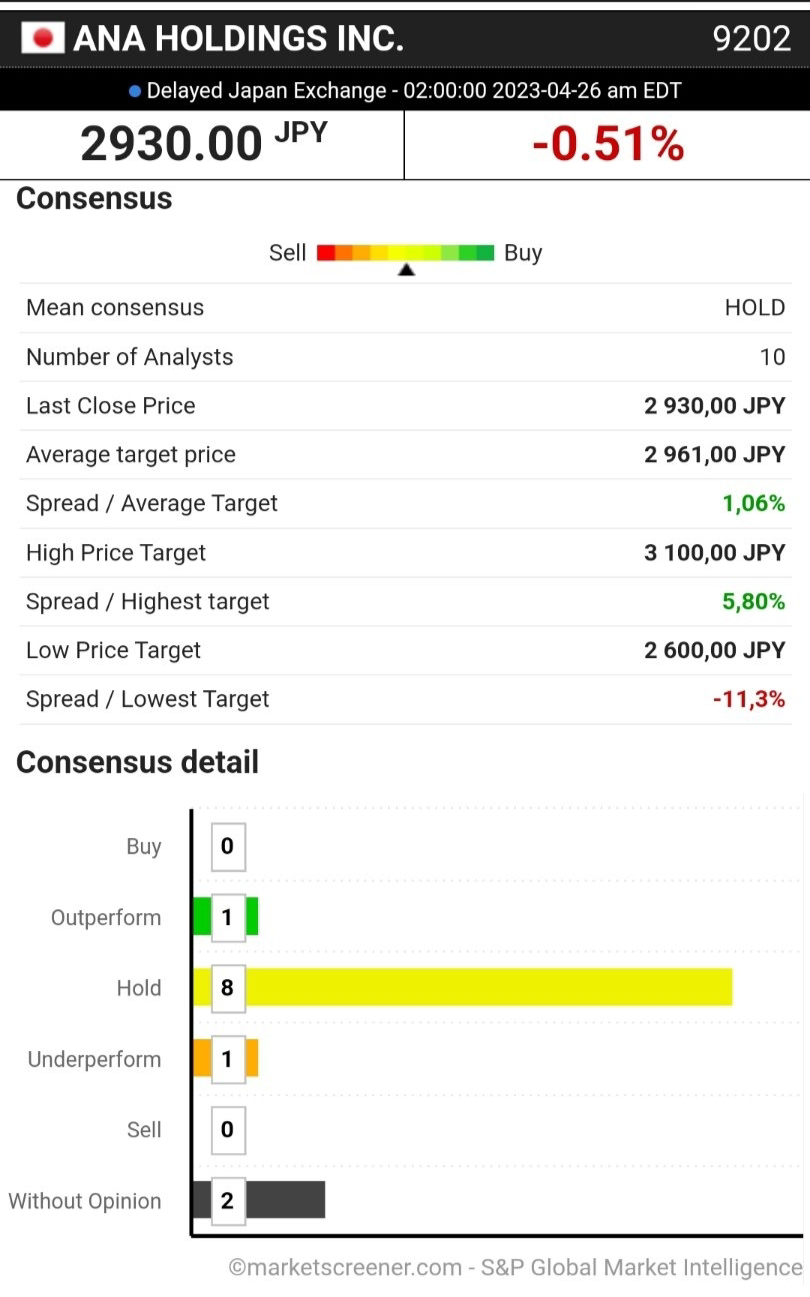Click the orange Underperform bar
Viewport: 810px width, 1297px height.
(252, 1058)
